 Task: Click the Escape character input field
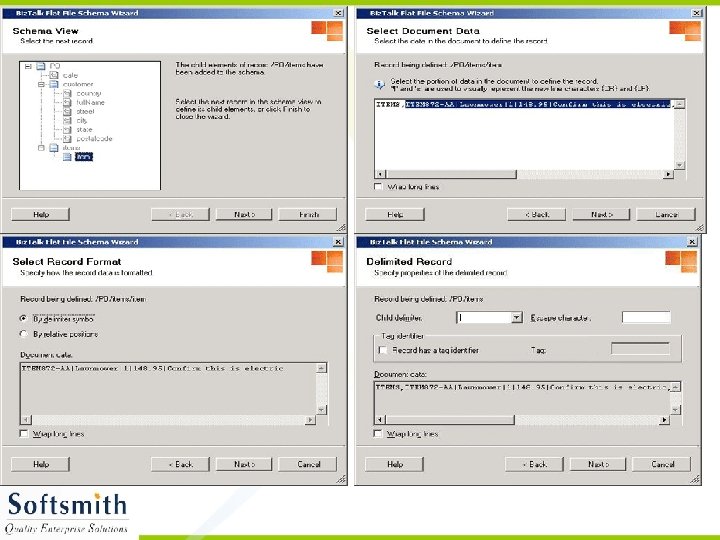point(646,317)
